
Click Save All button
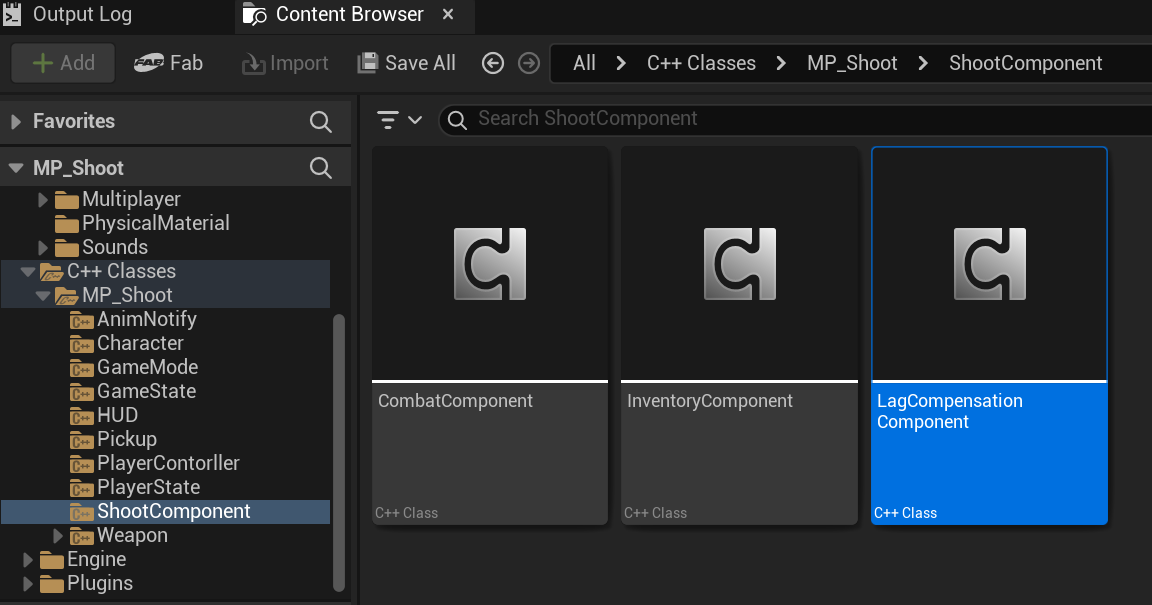(x=406, y=63)
